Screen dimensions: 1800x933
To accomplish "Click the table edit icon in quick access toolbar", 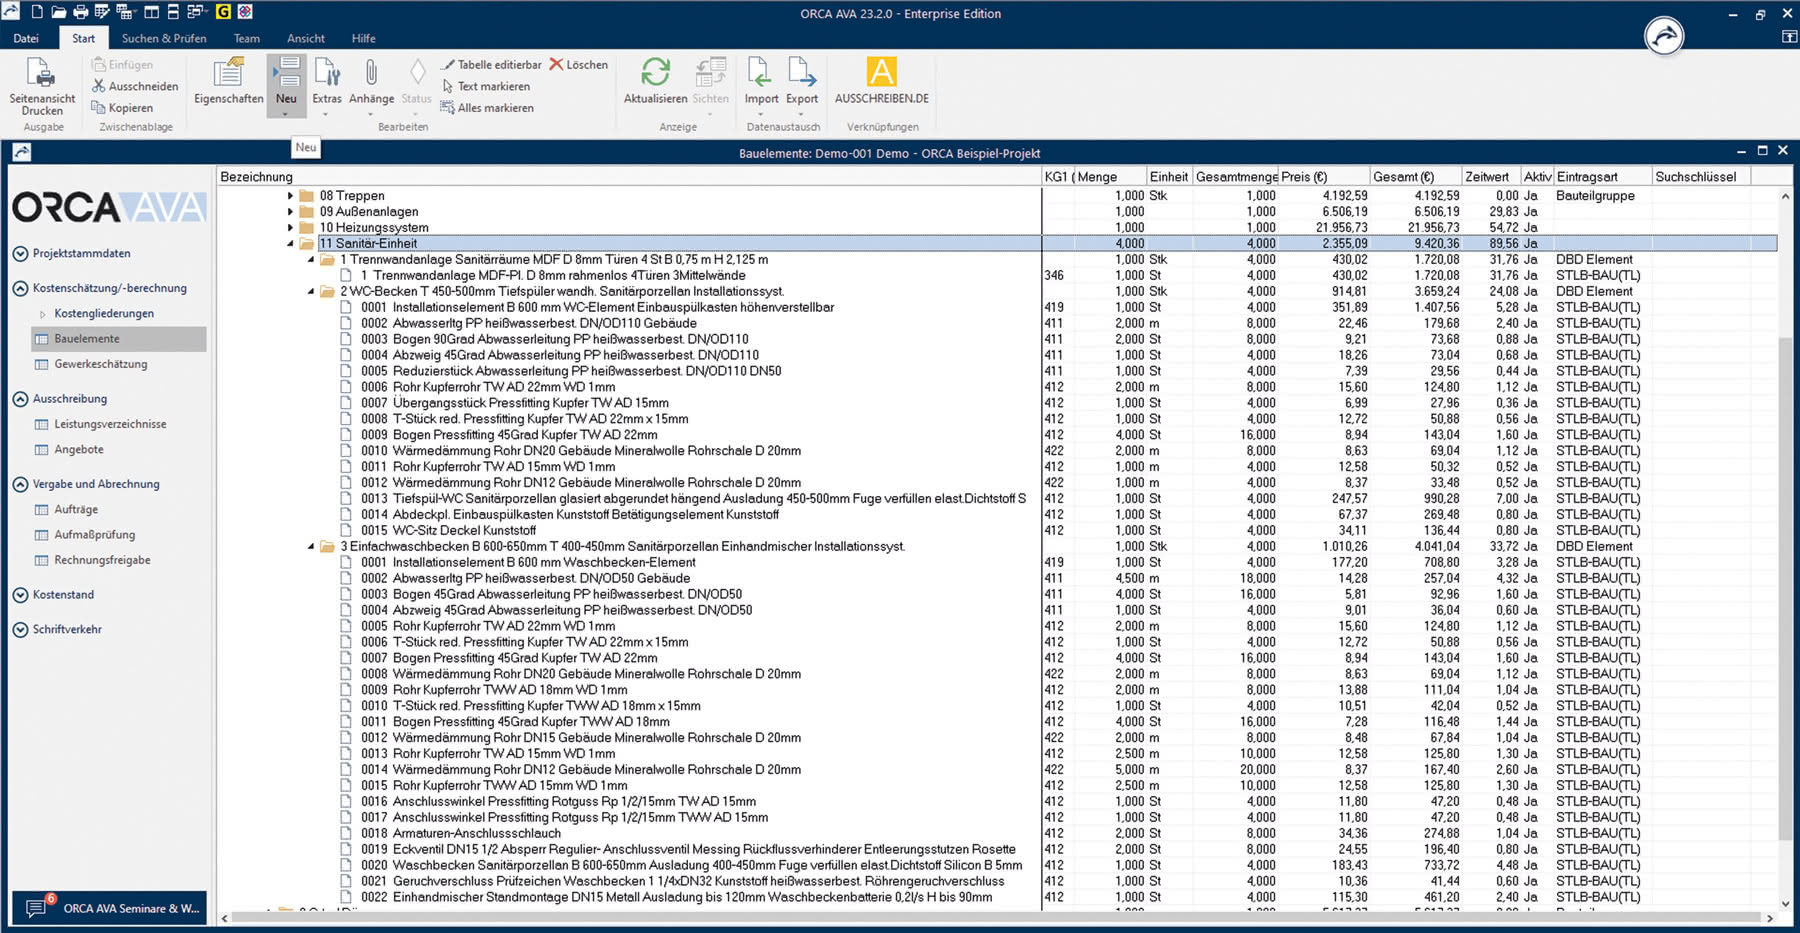I will [x=102, y=12].
